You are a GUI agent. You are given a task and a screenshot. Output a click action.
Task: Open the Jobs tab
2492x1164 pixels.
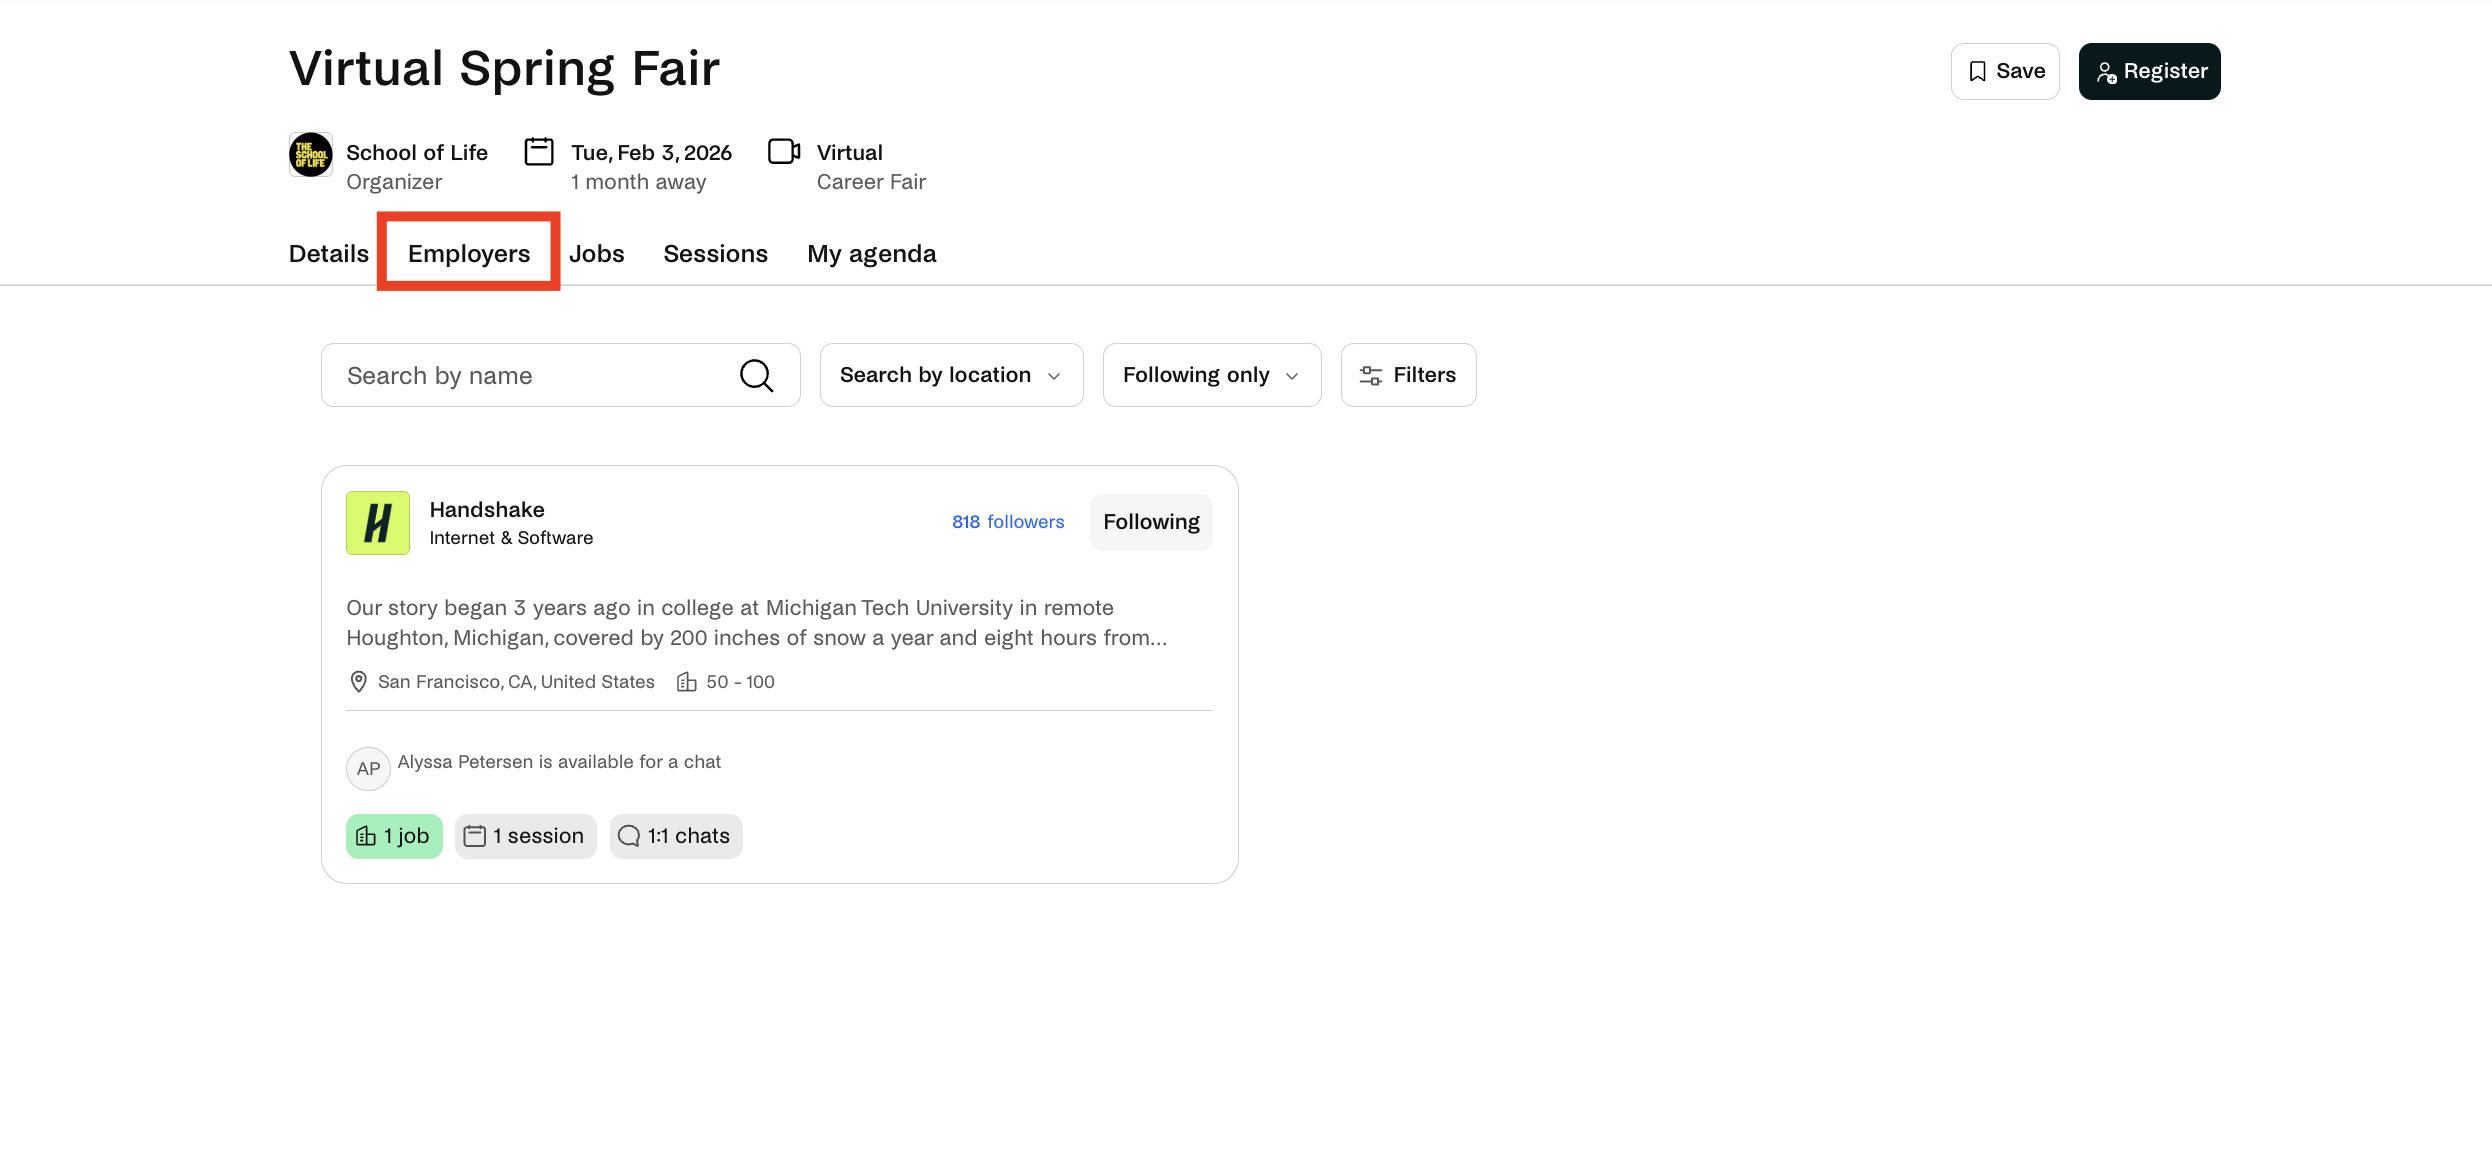597,254
